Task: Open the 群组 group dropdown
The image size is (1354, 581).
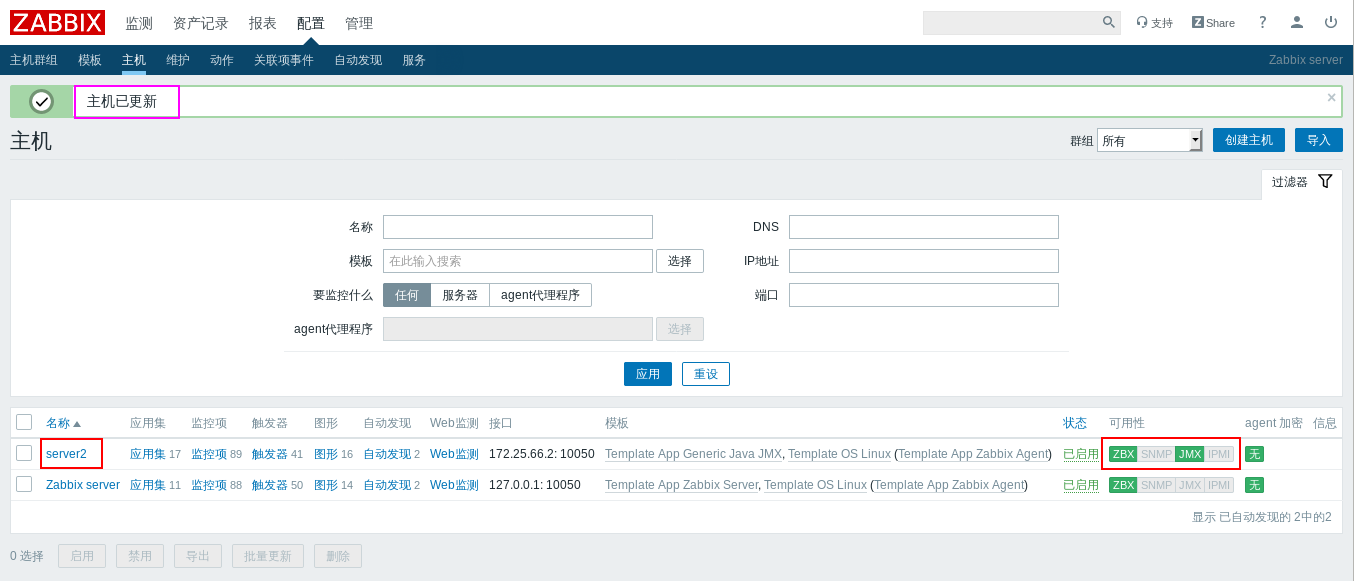Action: [1149, 140]
